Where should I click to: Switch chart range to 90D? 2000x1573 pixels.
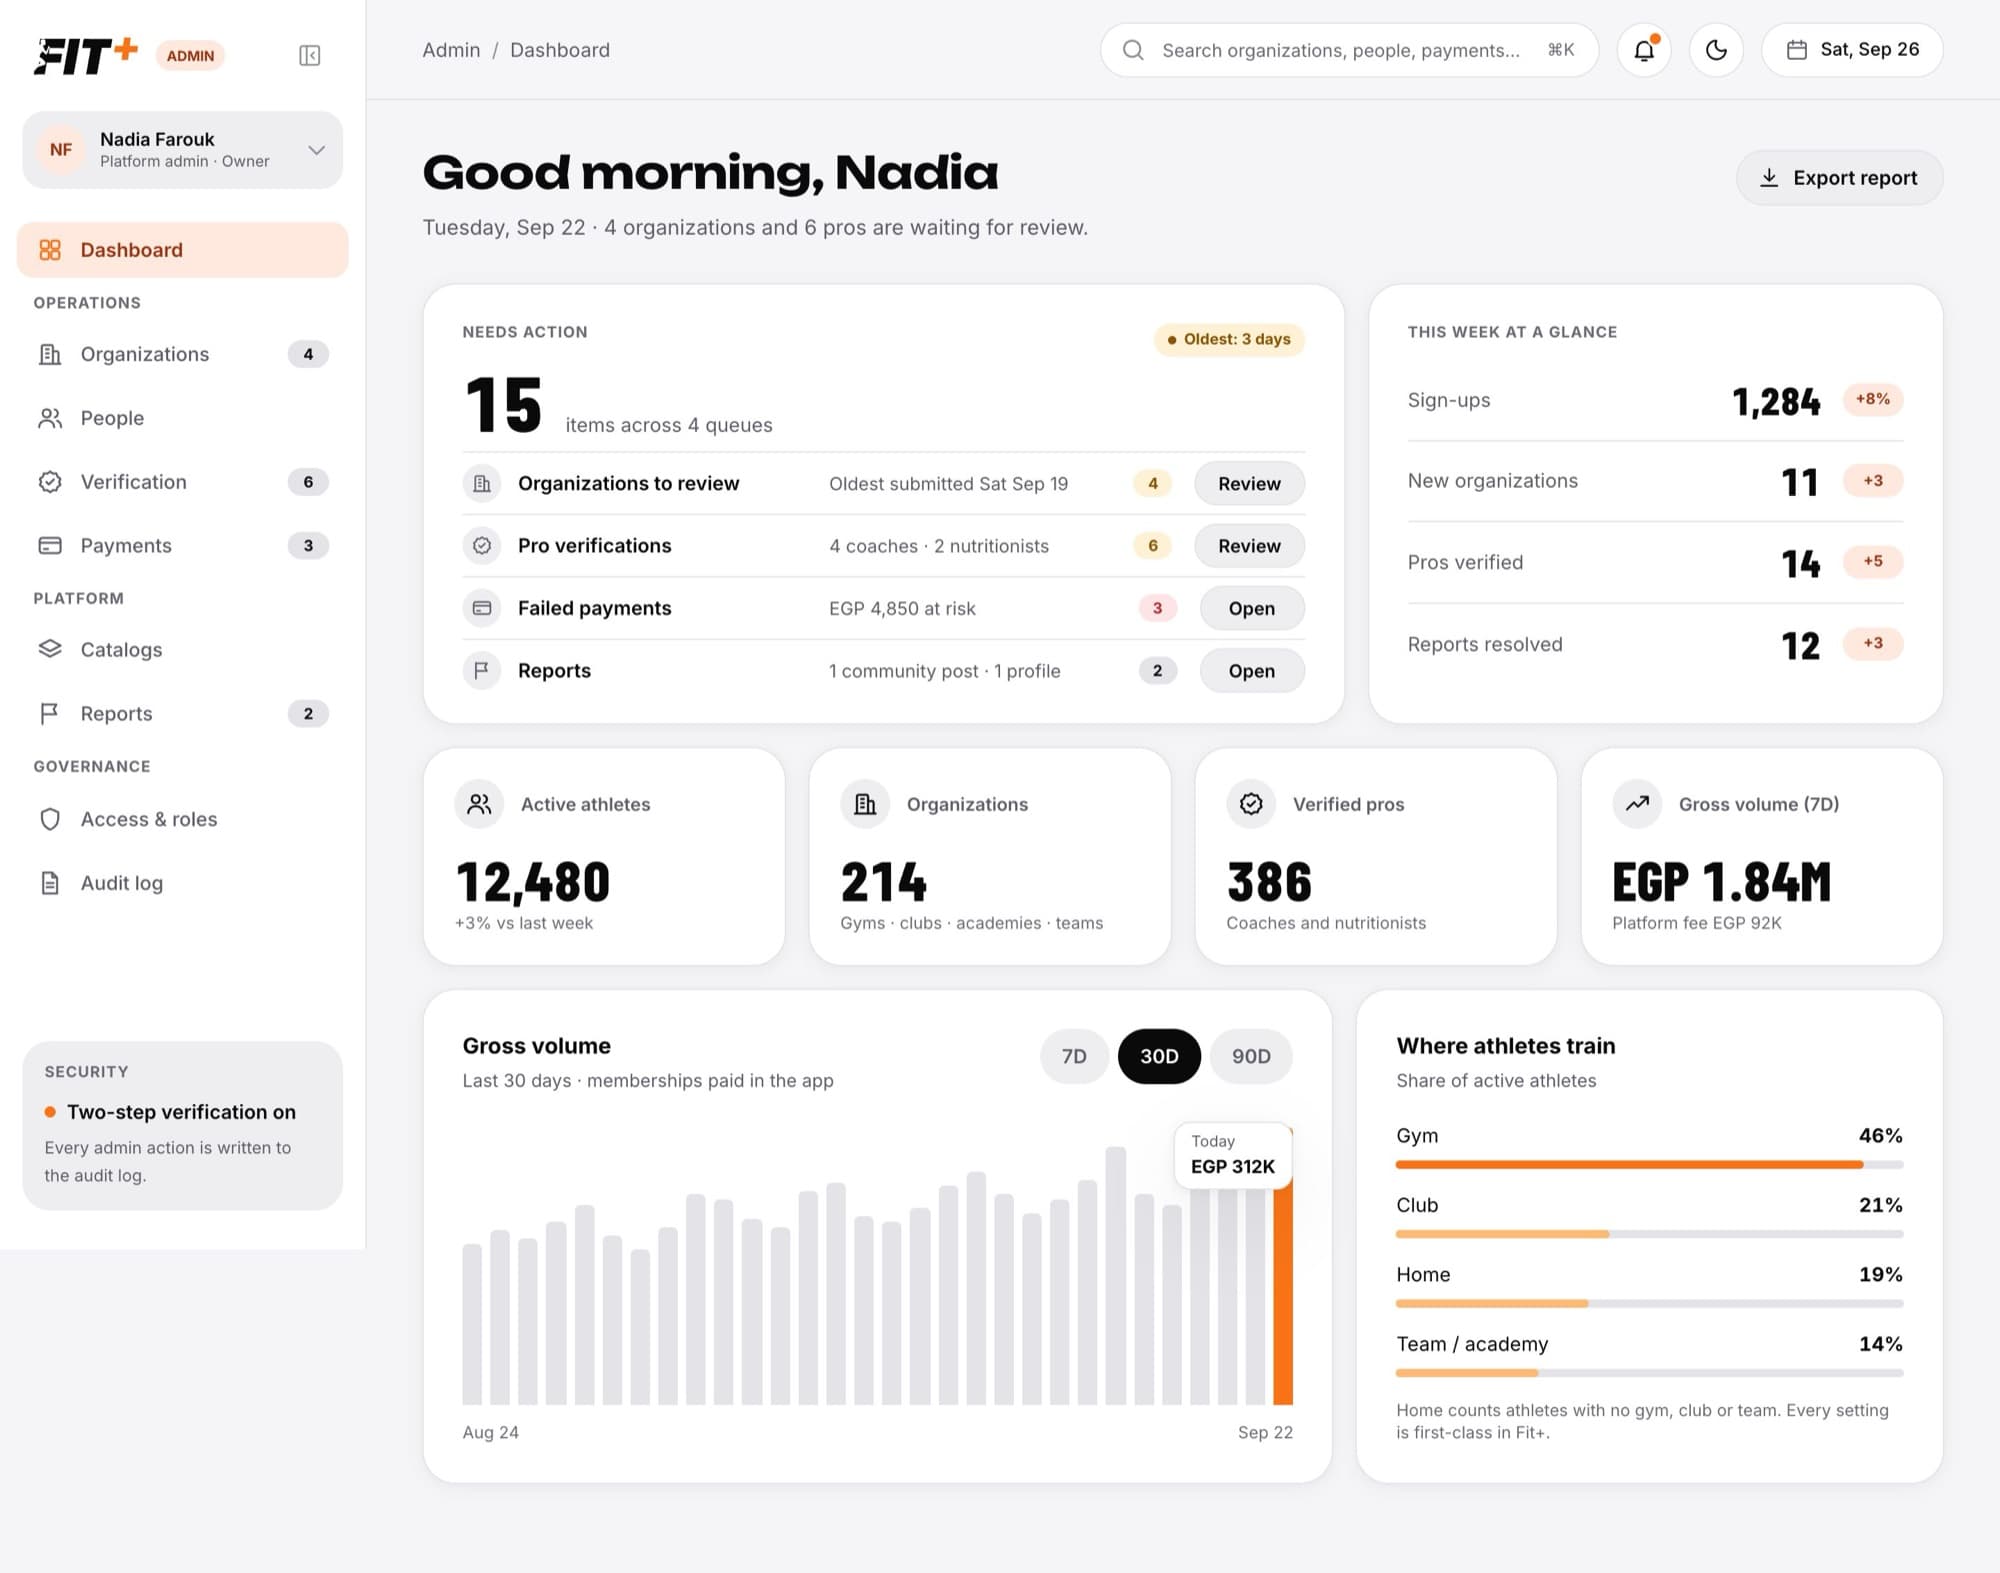point(1251,1056)
